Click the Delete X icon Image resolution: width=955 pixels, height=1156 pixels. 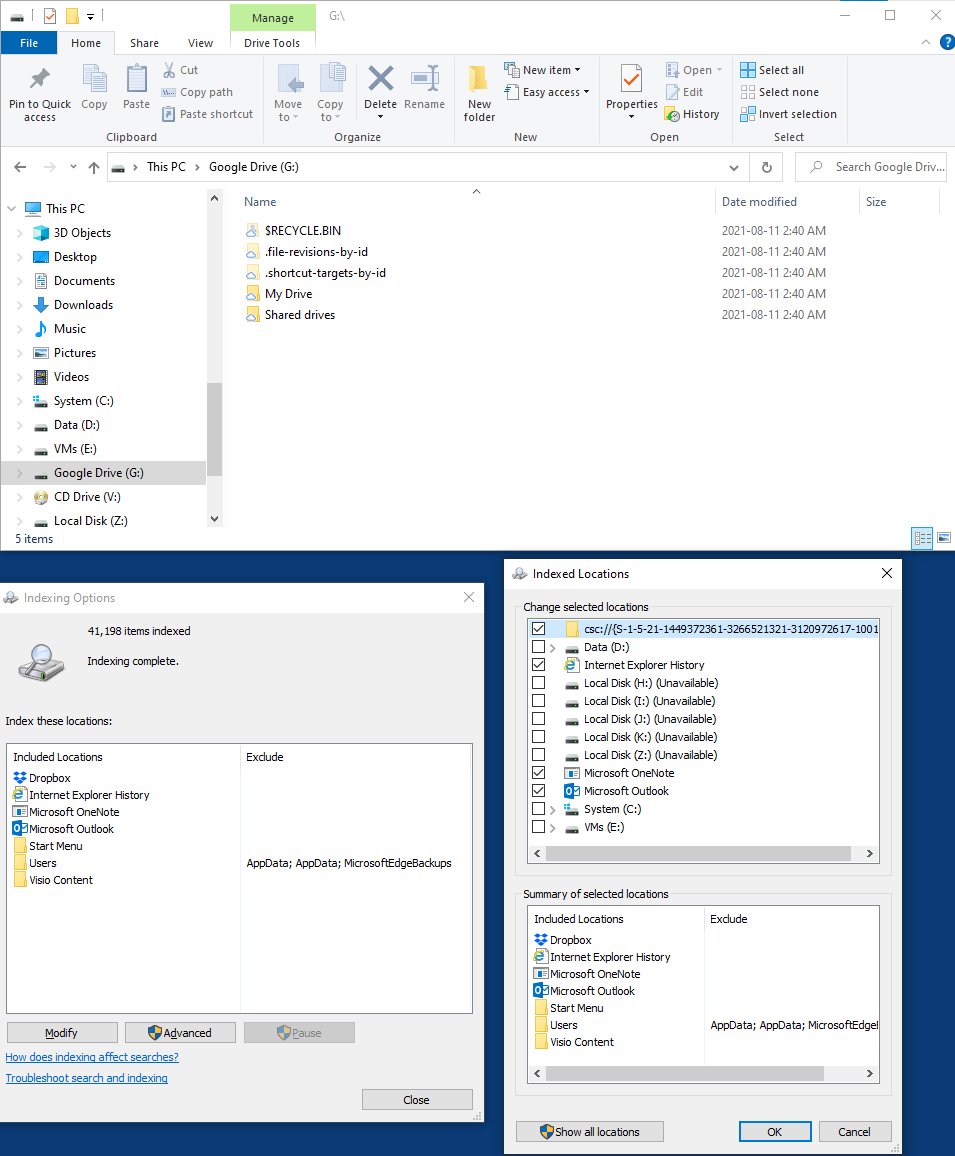(x=381, y=78)
